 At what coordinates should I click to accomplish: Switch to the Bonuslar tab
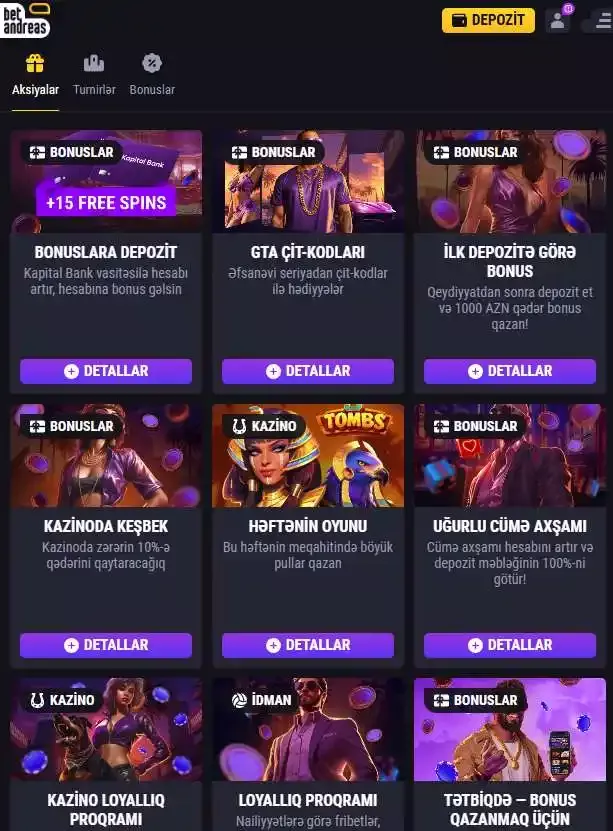tap(152, 90)
